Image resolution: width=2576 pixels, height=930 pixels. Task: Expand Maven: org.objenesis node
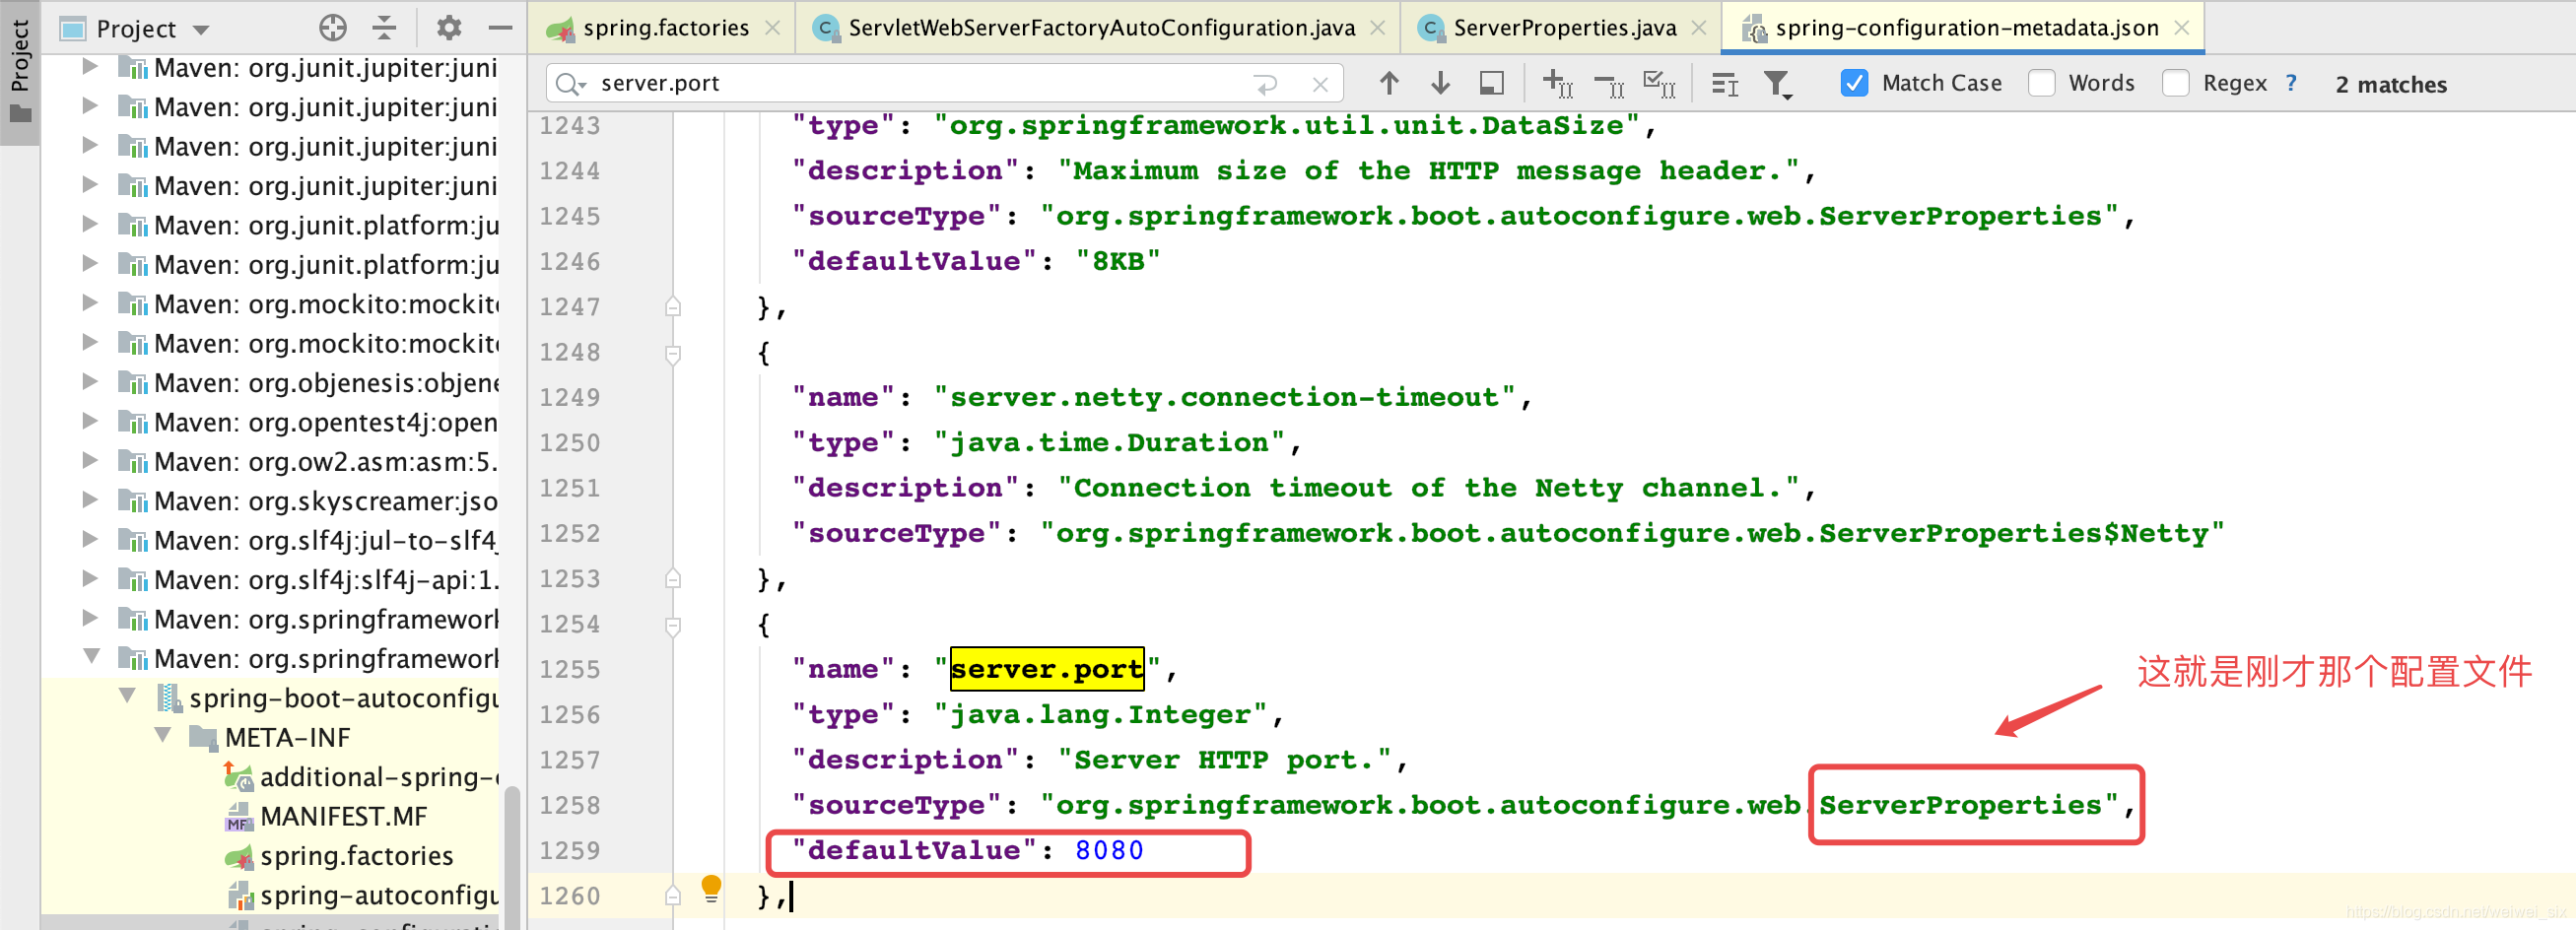click(x=89, y=382)
